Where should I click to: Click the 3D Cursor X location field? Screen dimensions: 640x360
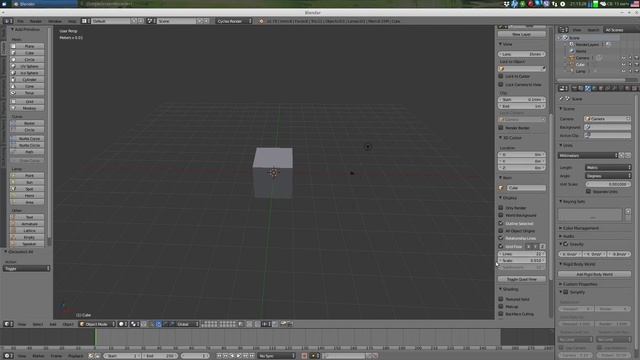point(522,155)
